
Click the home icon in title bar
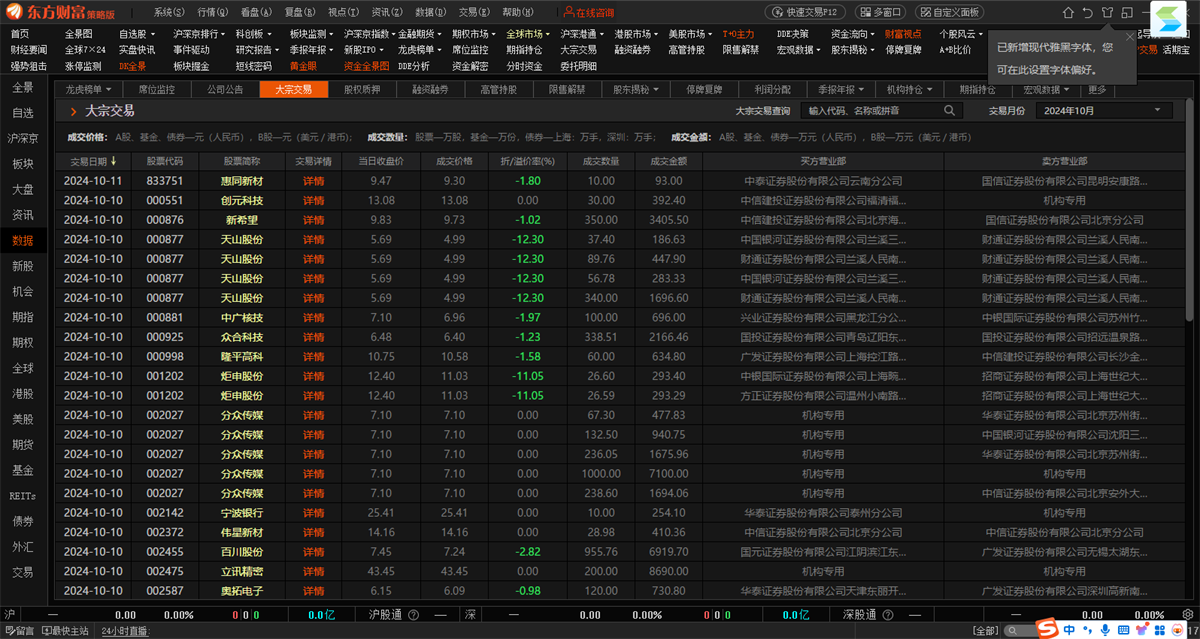tap(1067, 13)
